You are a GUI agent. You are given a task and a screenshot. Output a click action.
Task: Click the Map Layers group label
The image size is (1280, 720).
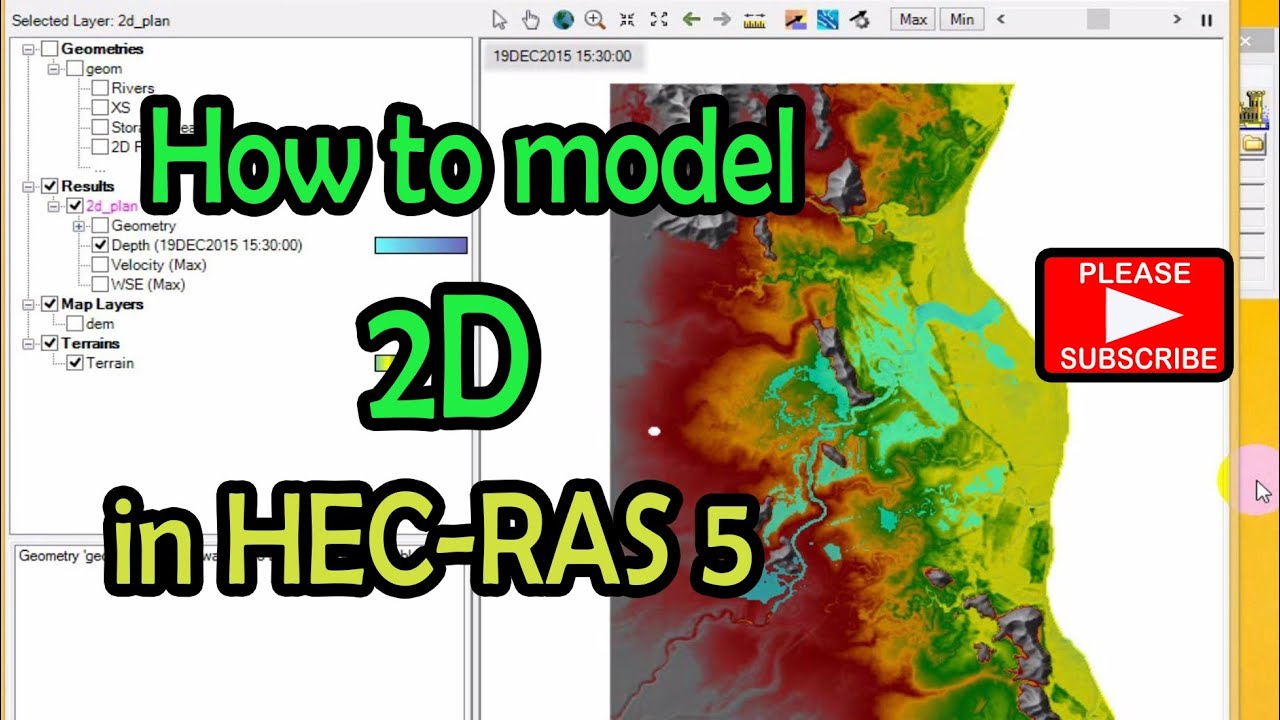tap(102, 304)
